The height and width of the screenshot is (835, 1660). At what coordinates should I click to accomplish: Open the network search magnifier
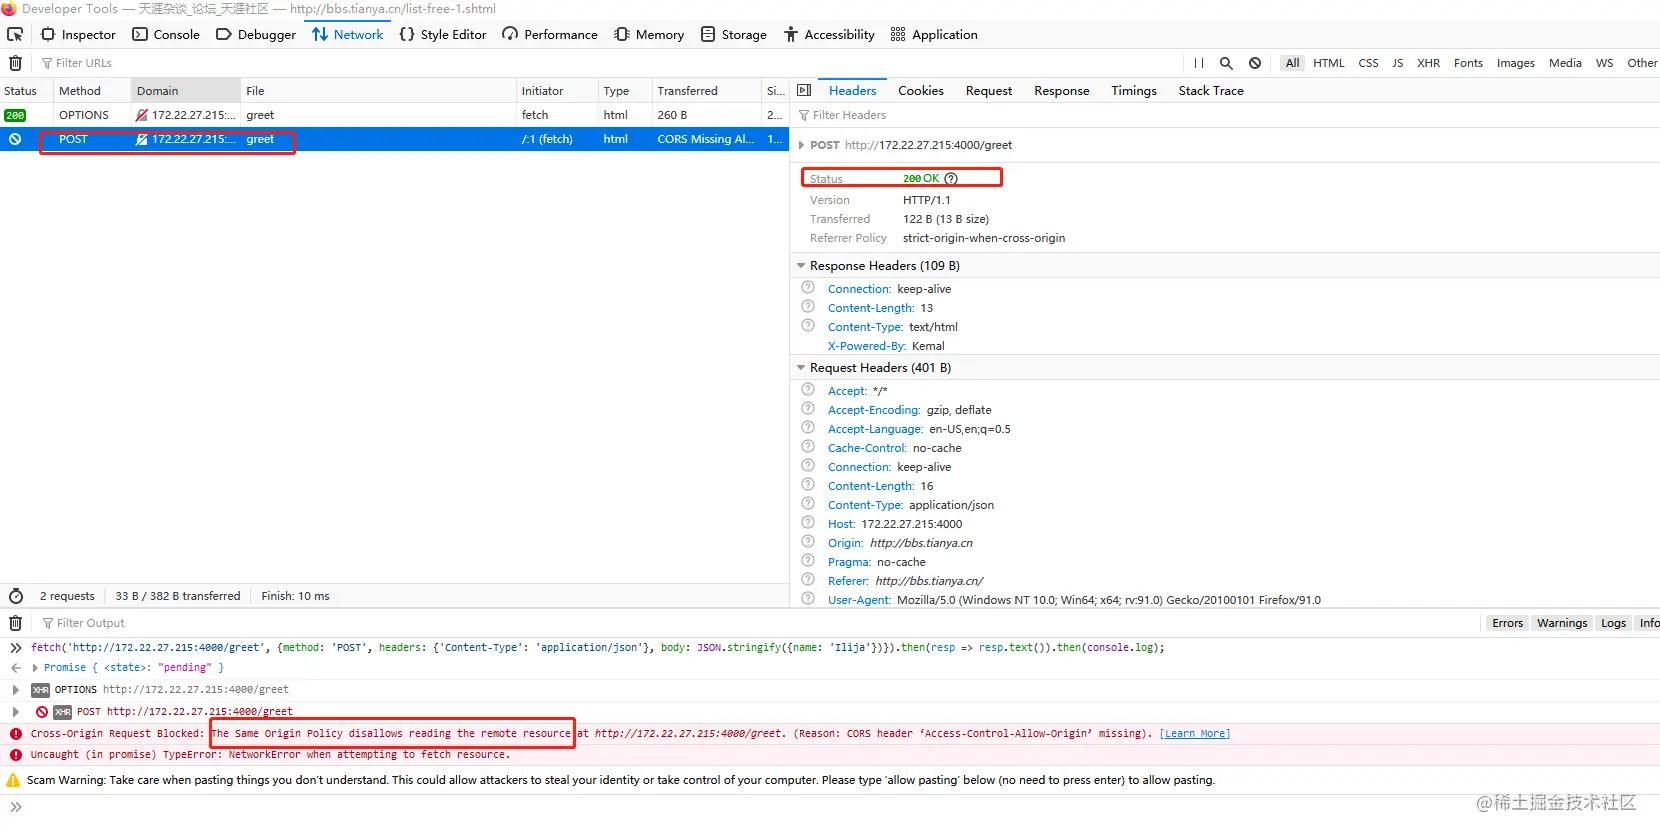point(1226,63)
